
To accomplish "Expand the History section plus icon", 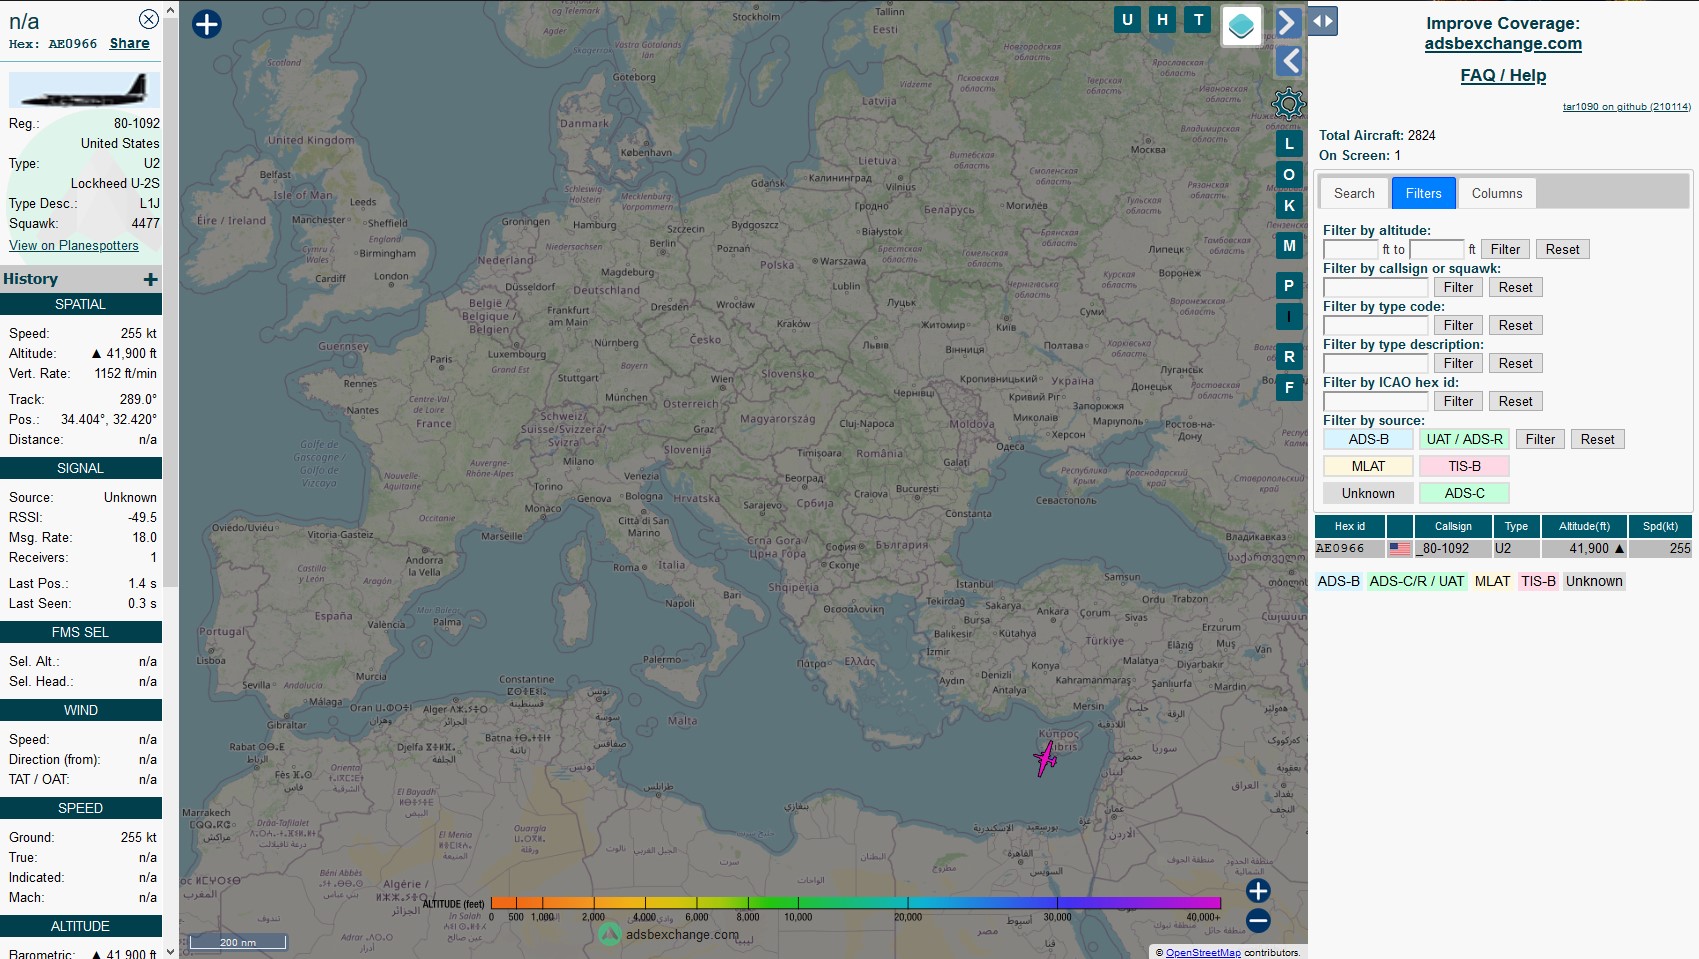I will [x=151, y=280].
